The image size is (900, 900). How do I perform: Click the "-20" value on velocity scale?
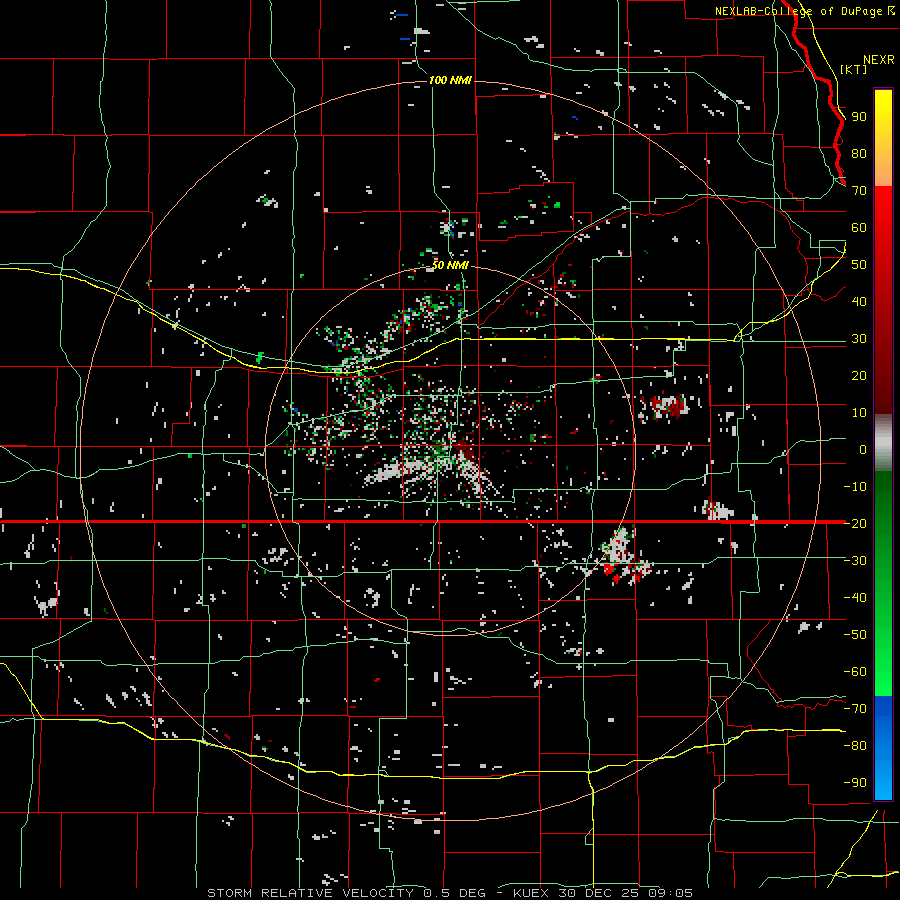[x=855, y=524]
